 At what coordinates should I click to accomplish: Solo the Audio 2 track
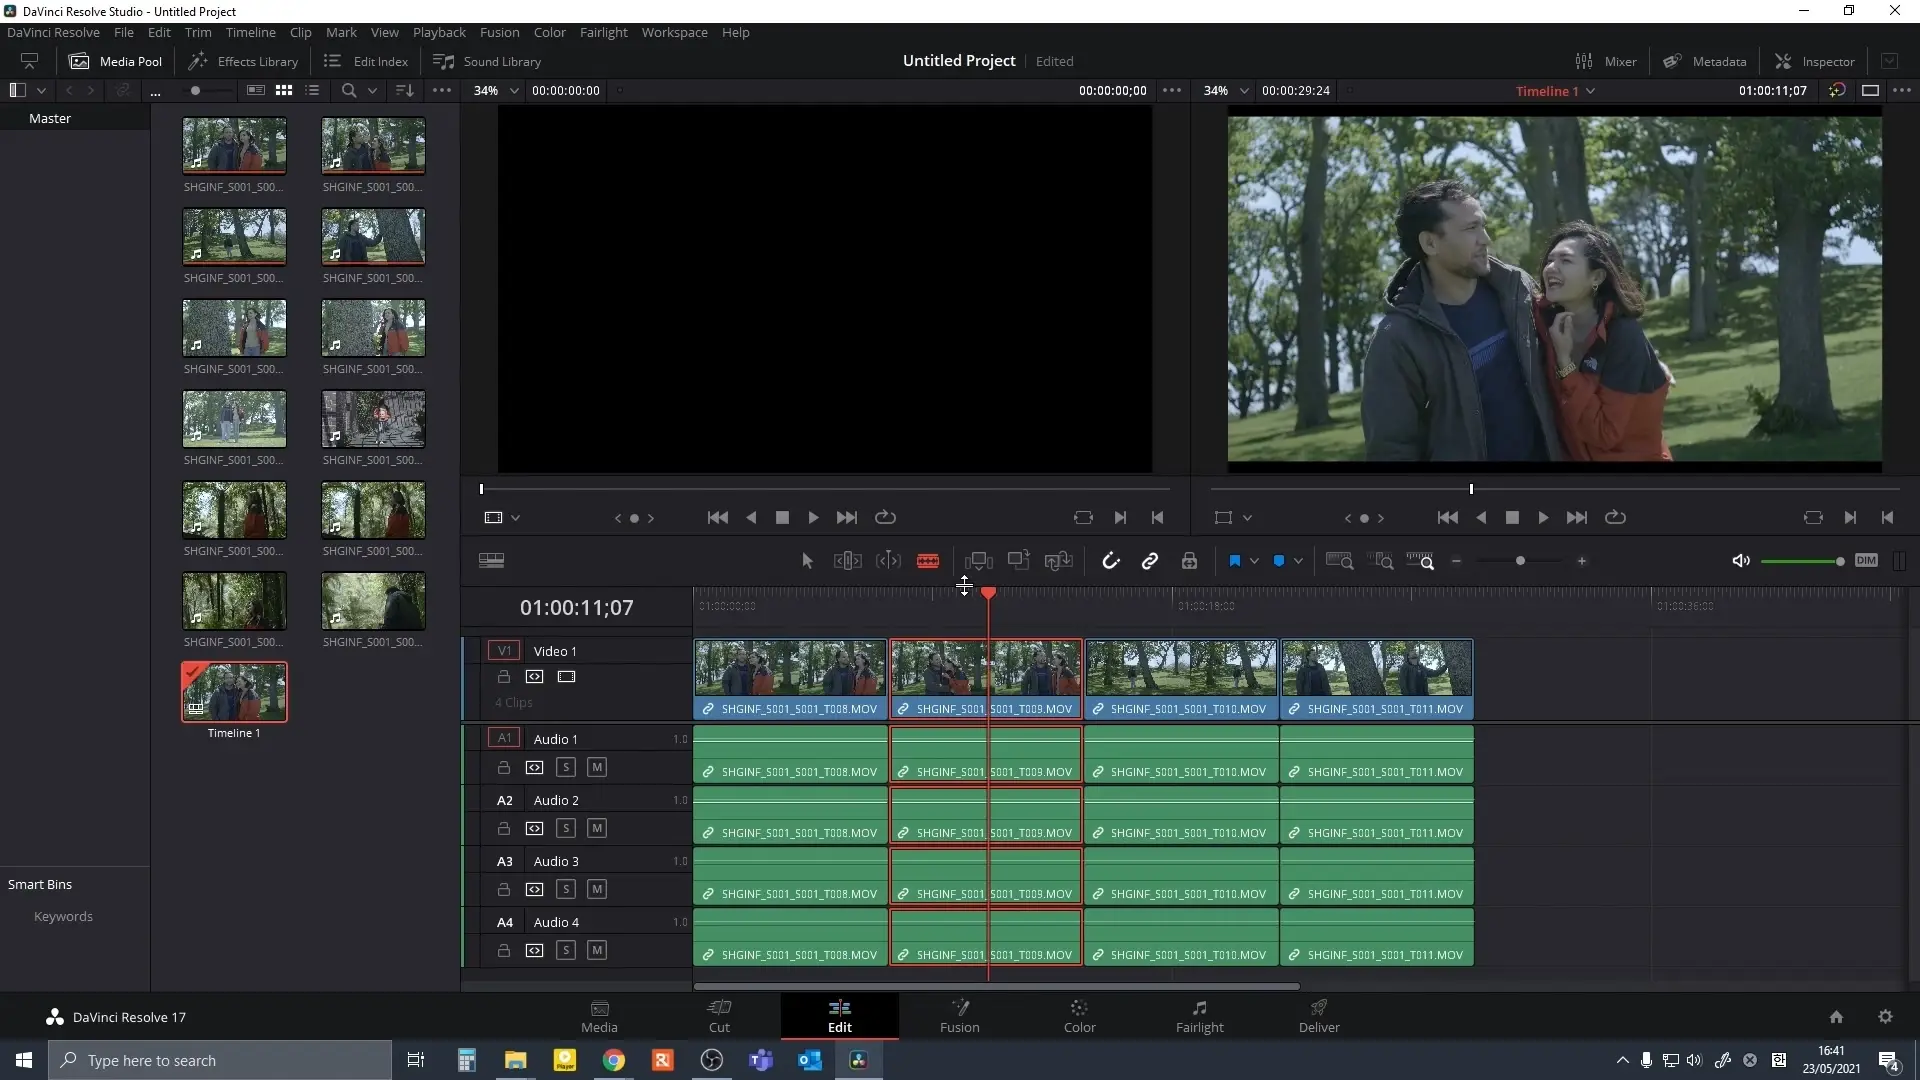pyautogui.click(x=566, y=828)
